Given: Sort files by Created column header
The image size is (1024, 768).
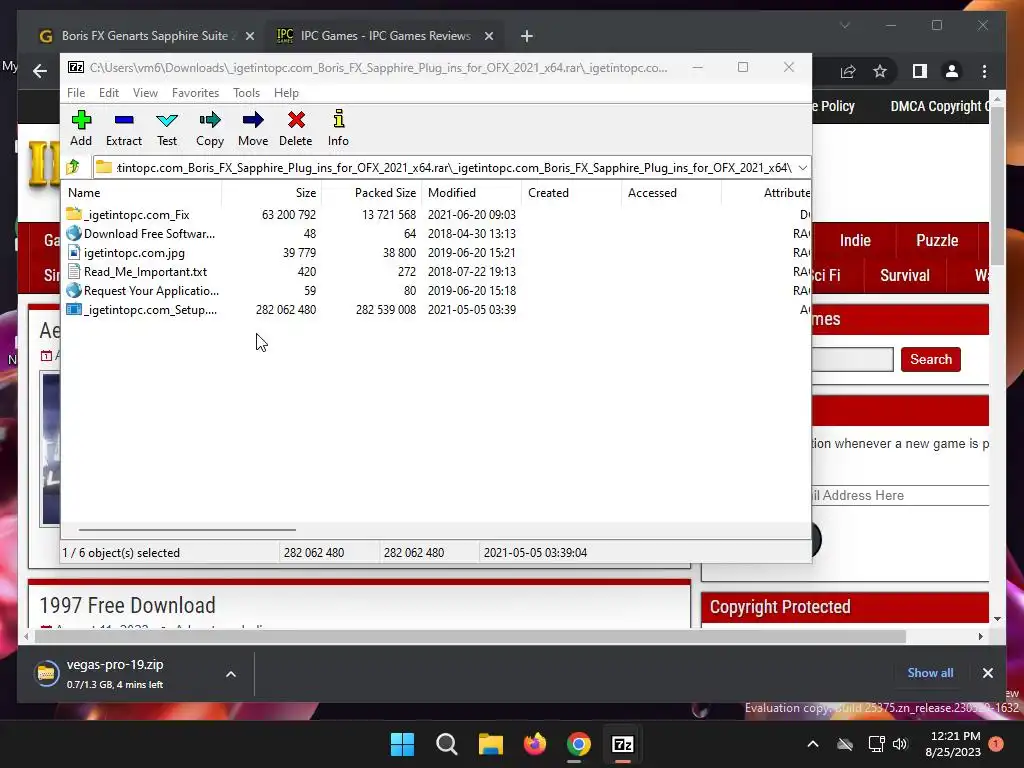Looking at the screenshot, I should (x=571, y=193).
